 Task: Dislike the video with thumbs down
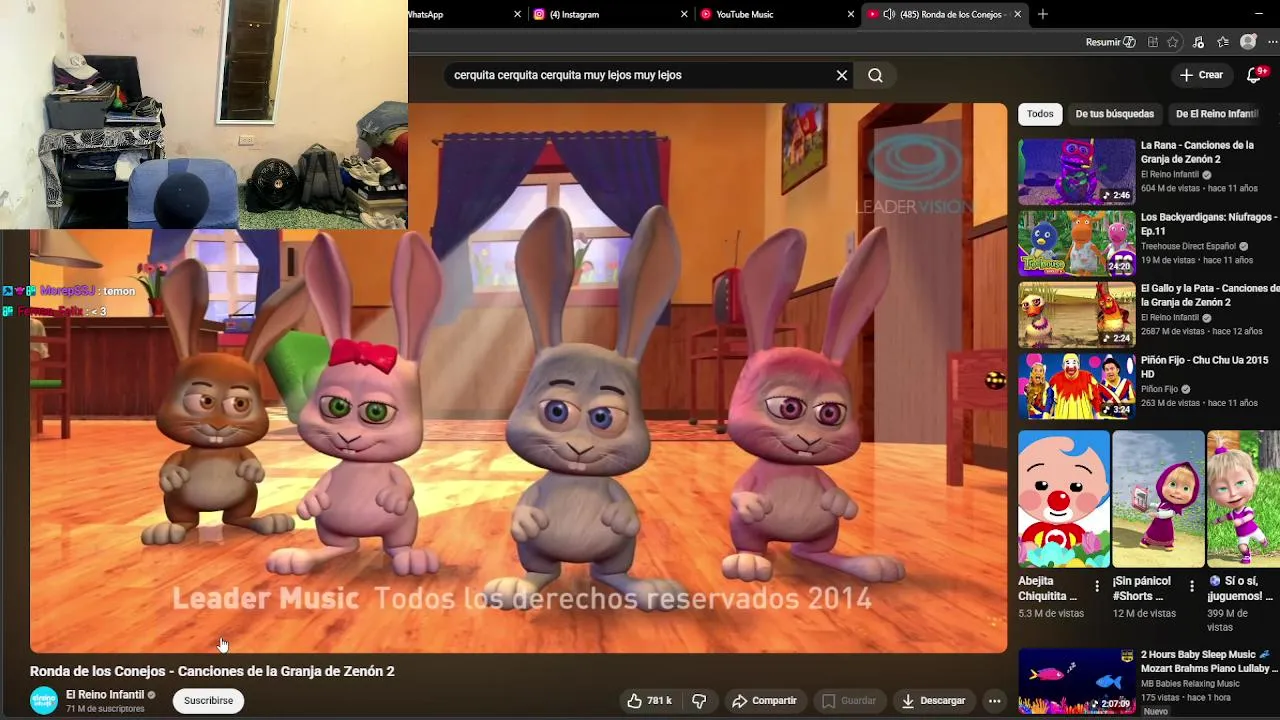pos(699,701)
